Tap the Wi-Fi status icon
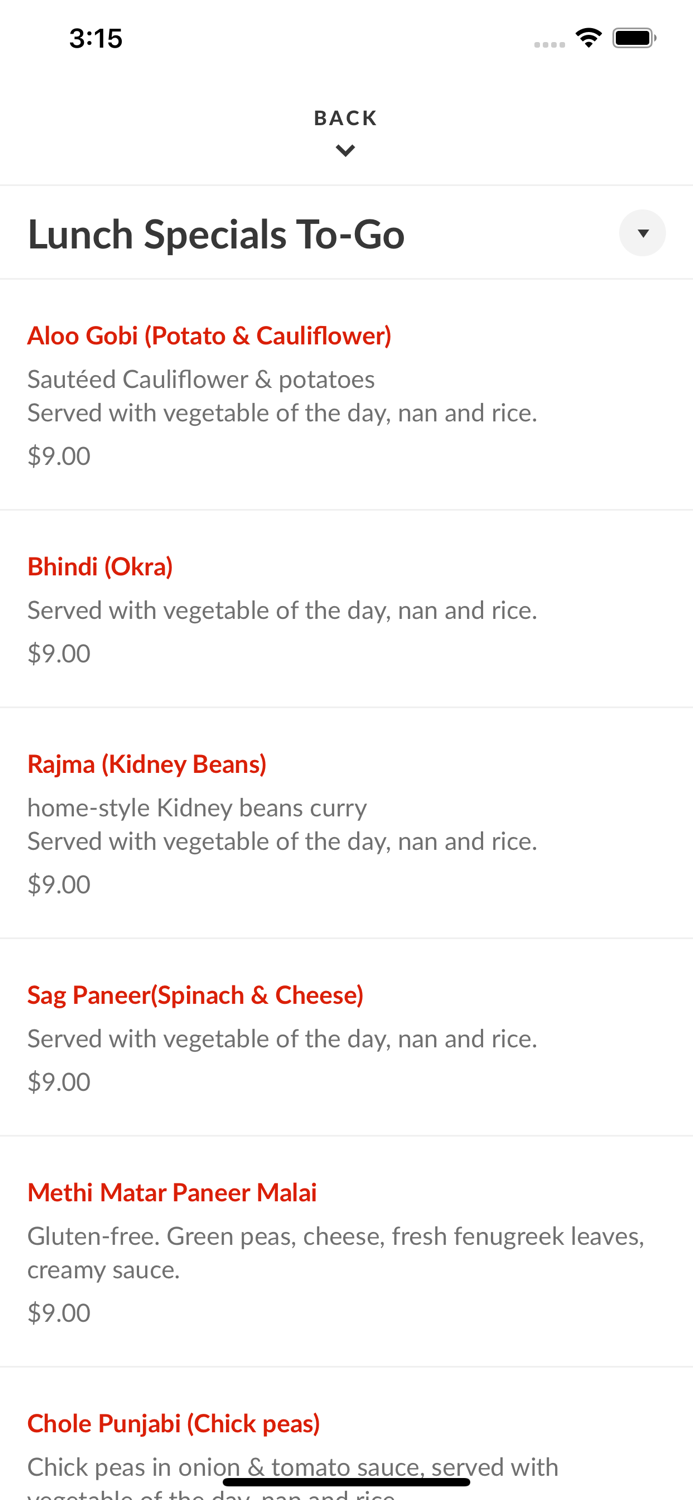The height and width of the screenshot is (1500, 693). pyautogui.click(x=589, y=38)
